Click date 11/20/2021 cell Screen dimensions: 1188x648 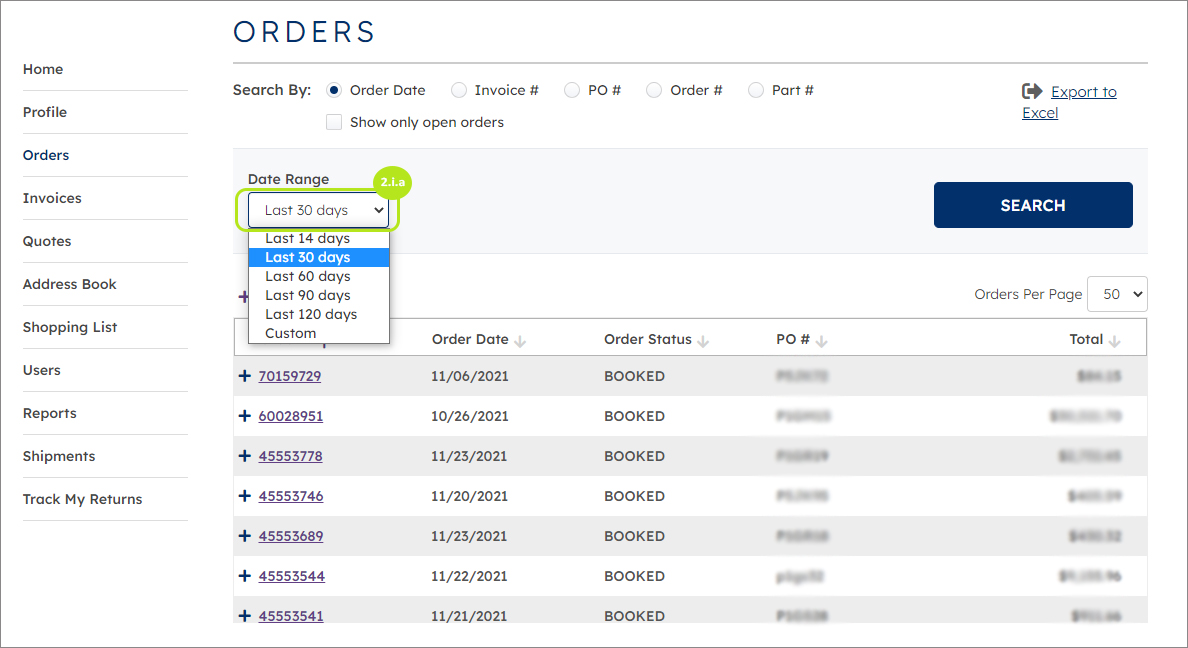point(470,496)
